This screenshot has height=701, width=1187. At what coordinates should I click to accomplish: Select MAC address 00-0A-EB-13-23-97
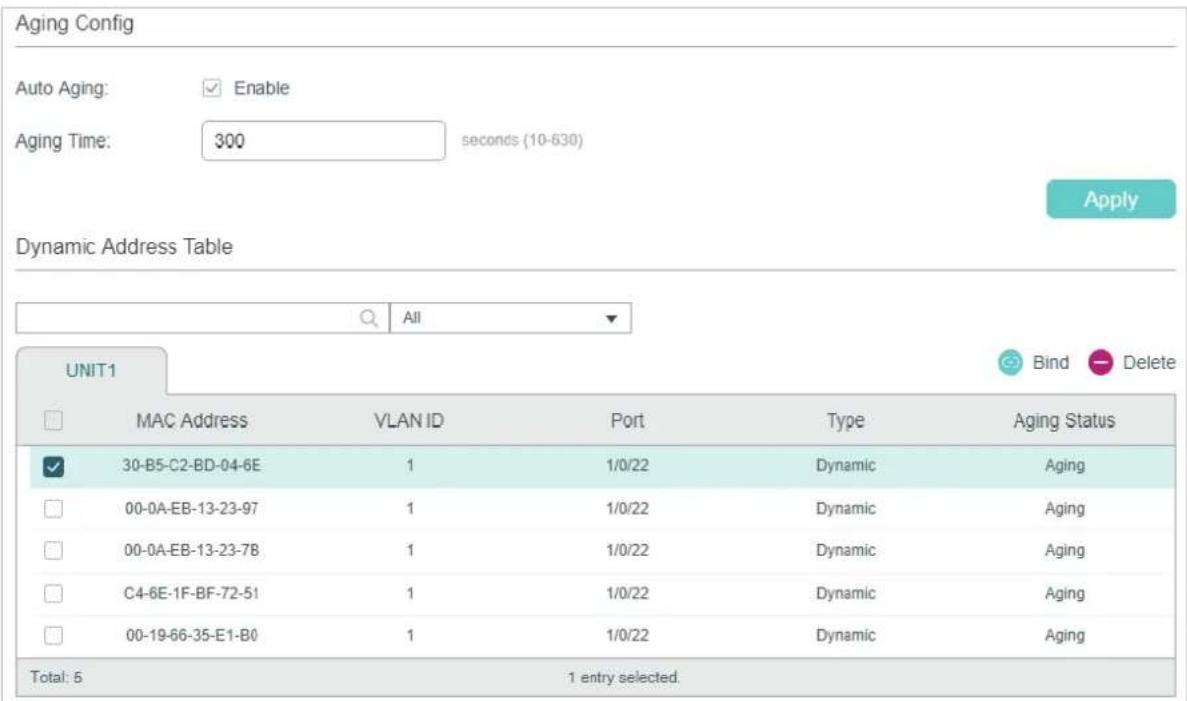[192, 509]
